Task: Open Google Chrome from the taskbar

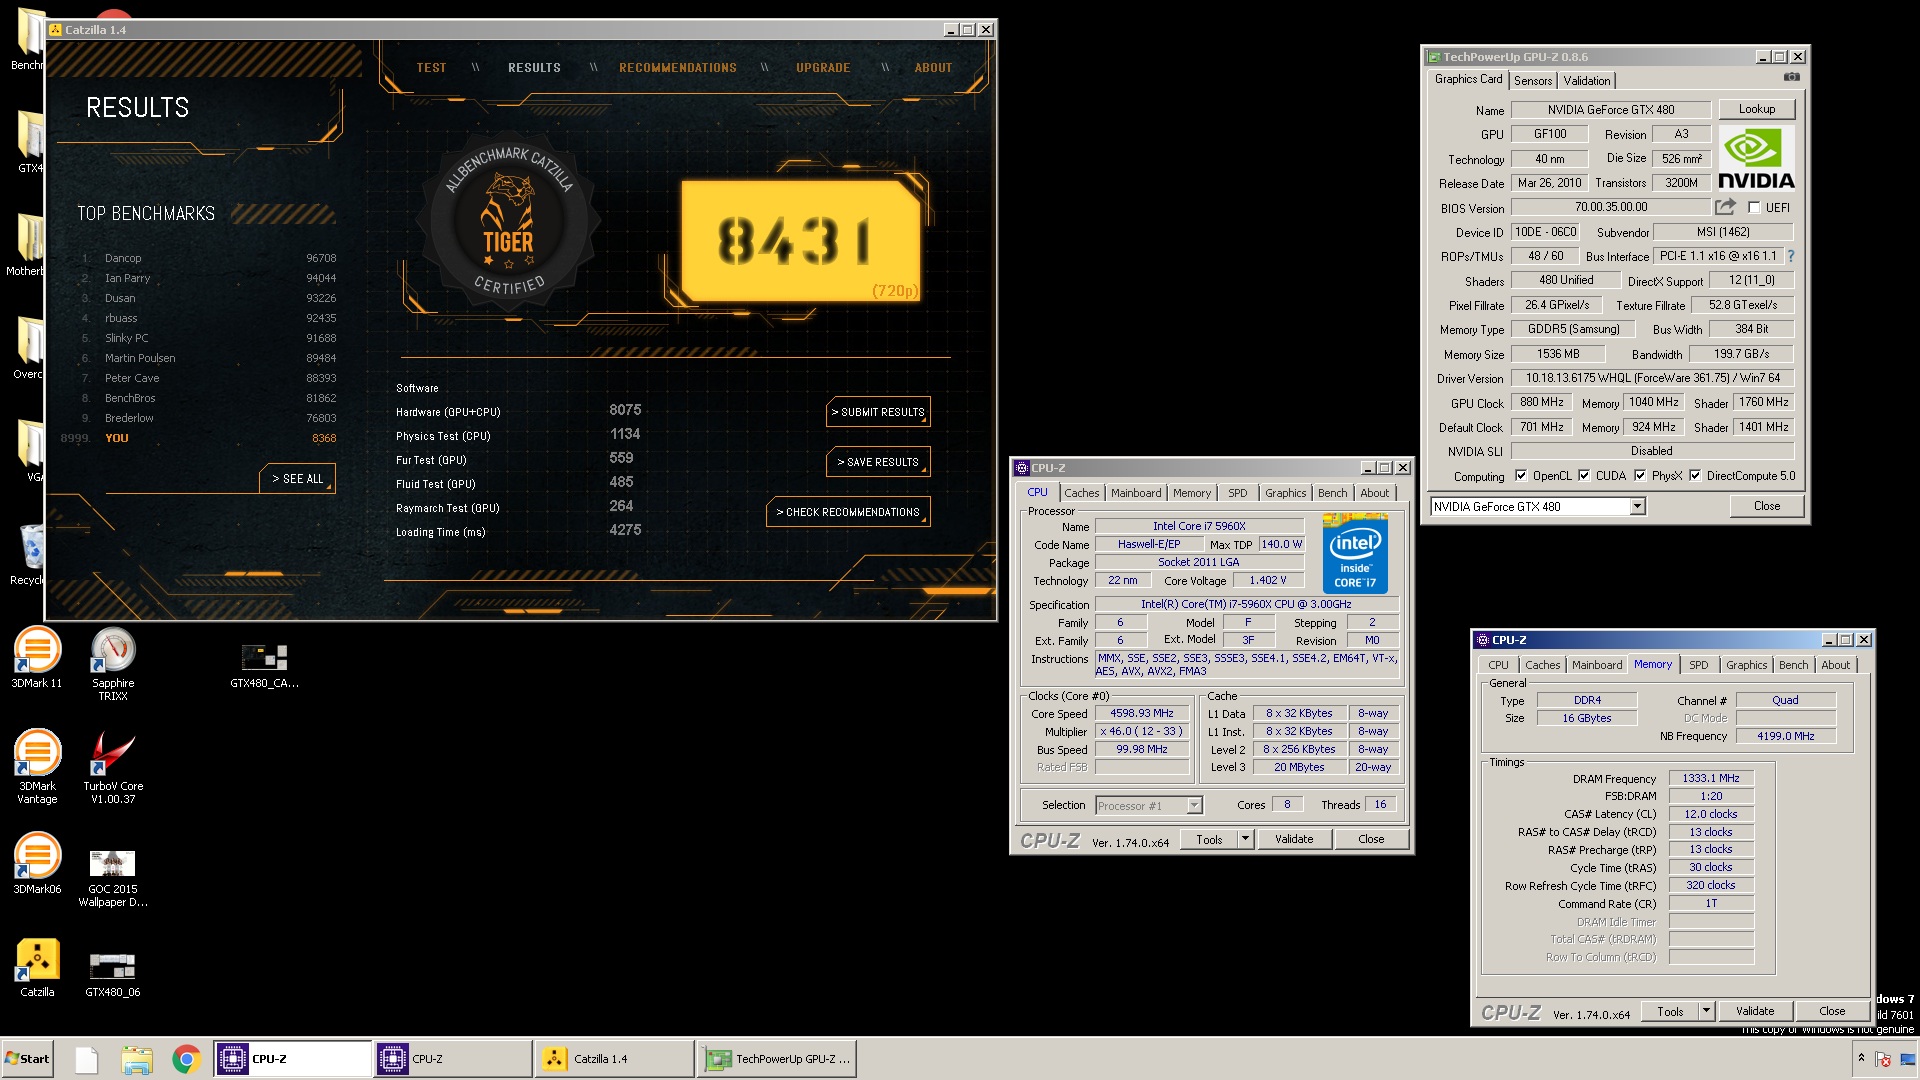Action: [x=185, y=1059]
